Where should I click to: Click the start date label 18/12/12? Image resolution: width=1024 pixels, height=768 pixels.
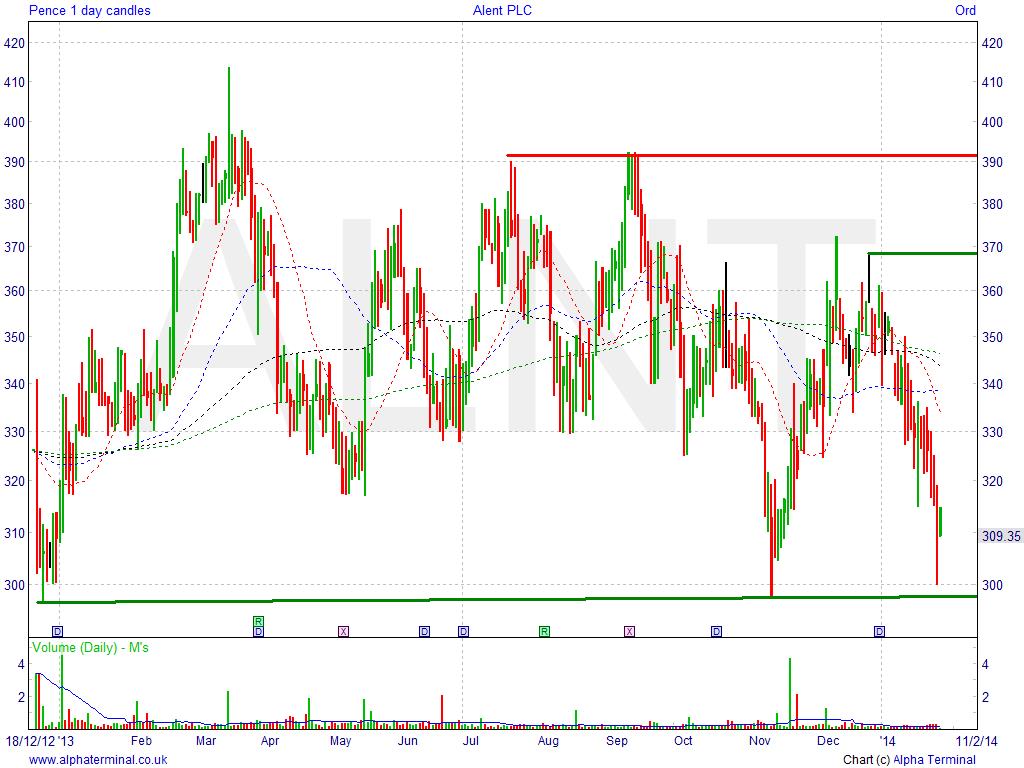point(29,741)
